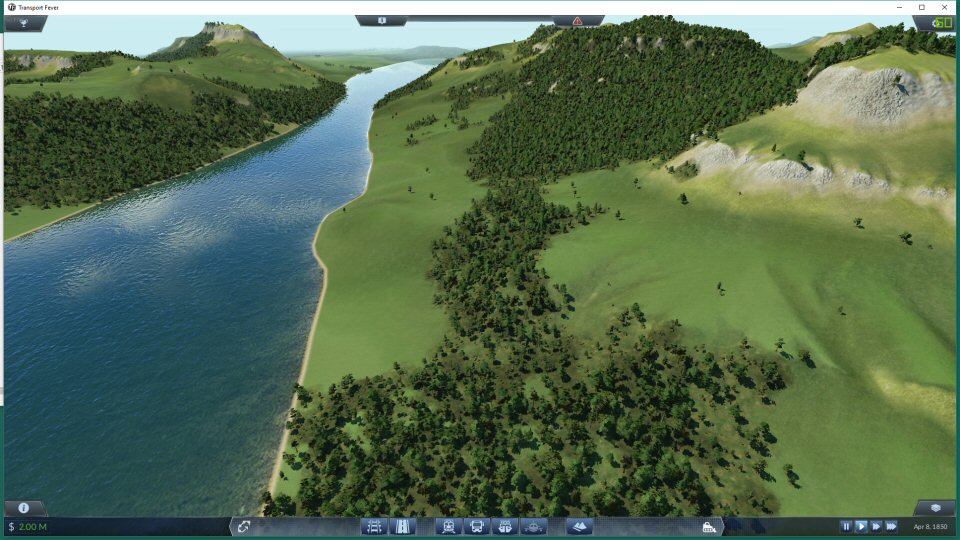This screenshot has width=960, height=540.
Task: Open the railroad track construction menu
Action: pos(374,527)
